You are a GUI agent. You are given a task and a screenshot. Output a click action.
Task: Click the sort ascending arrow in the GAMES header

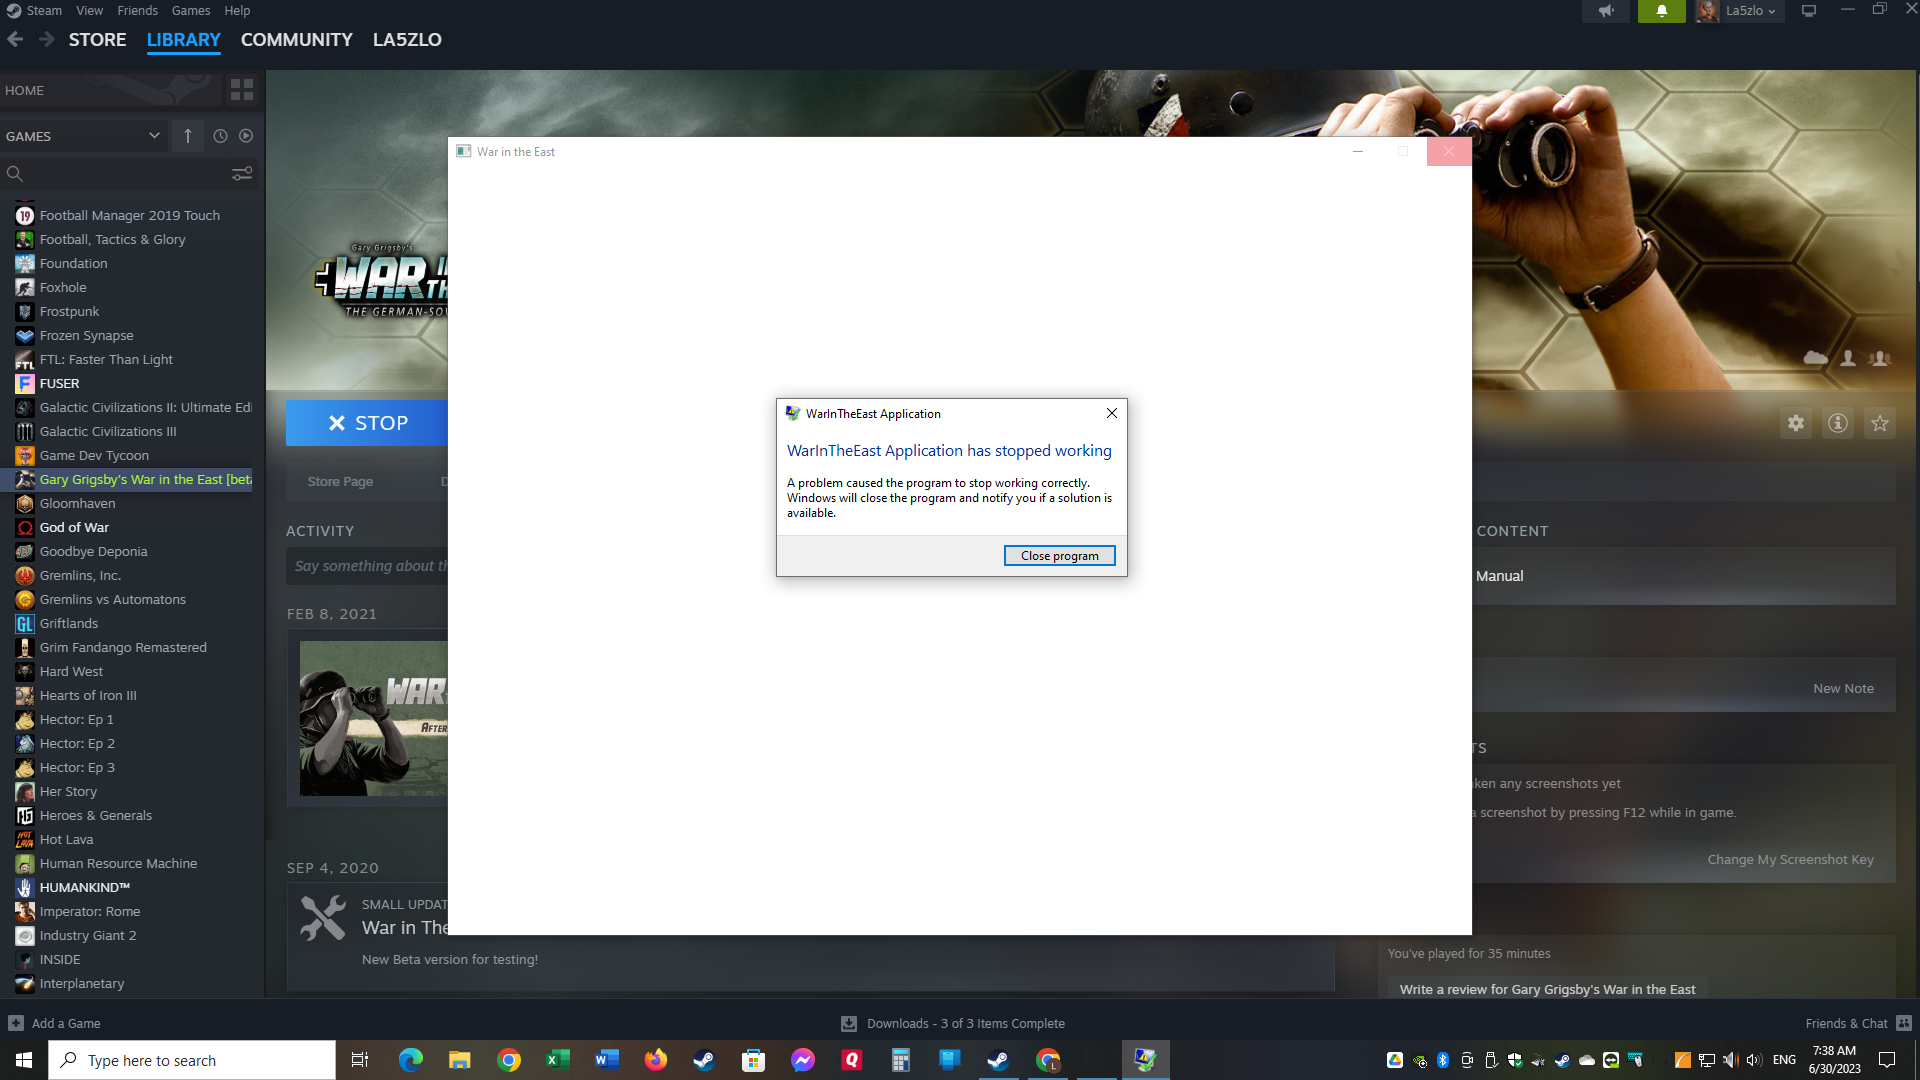click(x=188, y=136)
